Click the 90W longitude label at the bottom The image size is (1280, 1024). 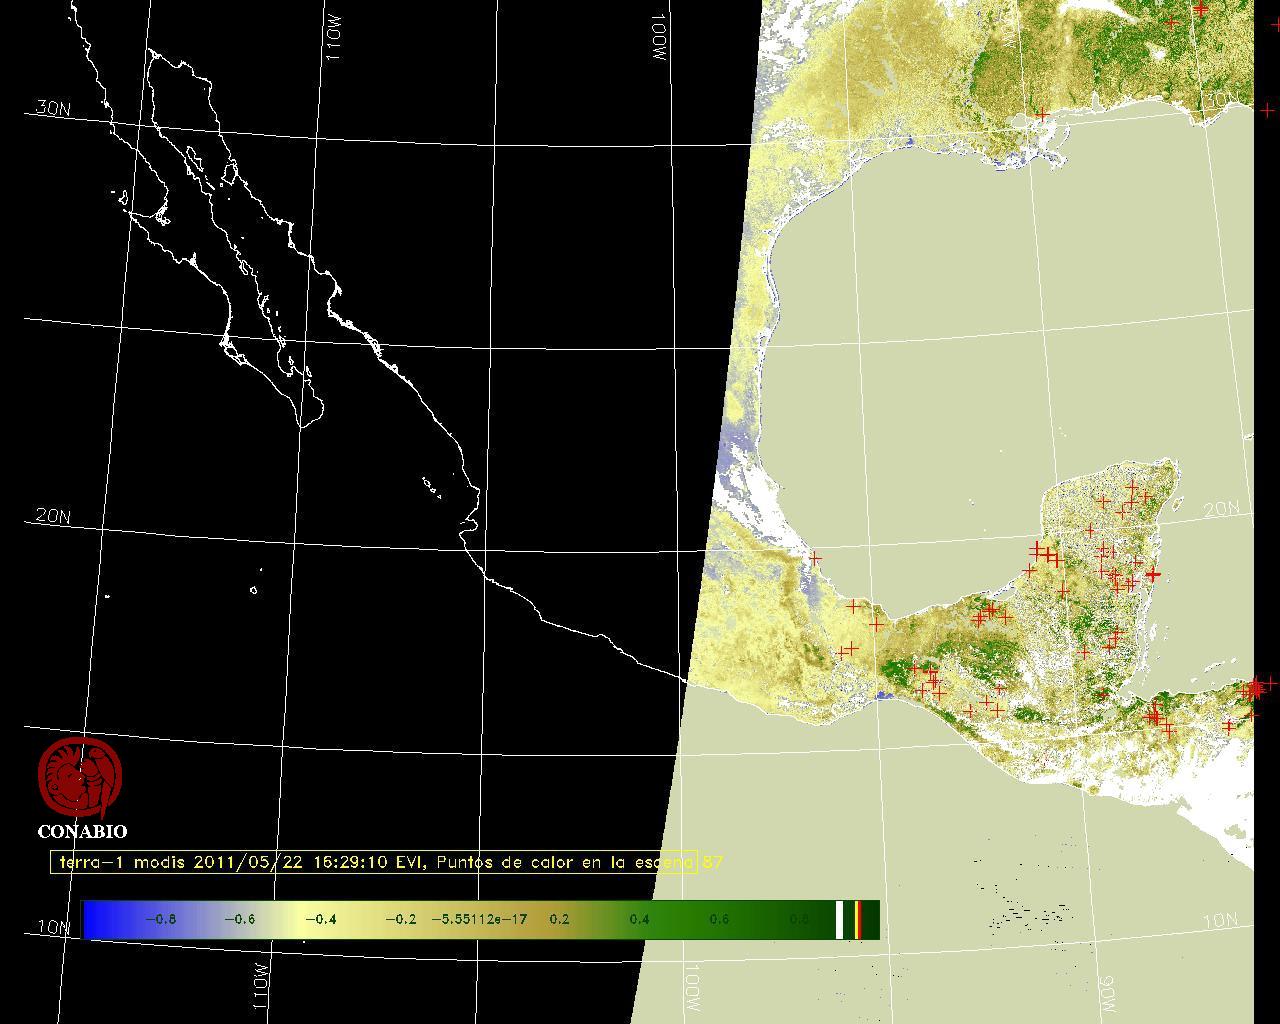point(1107,993)
